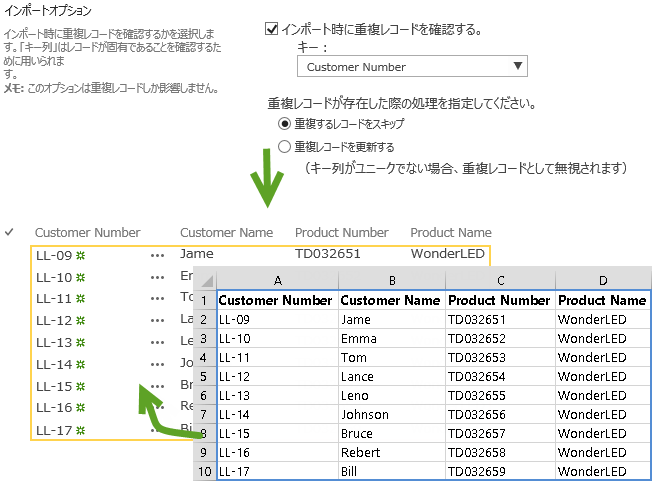Click the new-item star icon beside LL-17

click(80, 430)
